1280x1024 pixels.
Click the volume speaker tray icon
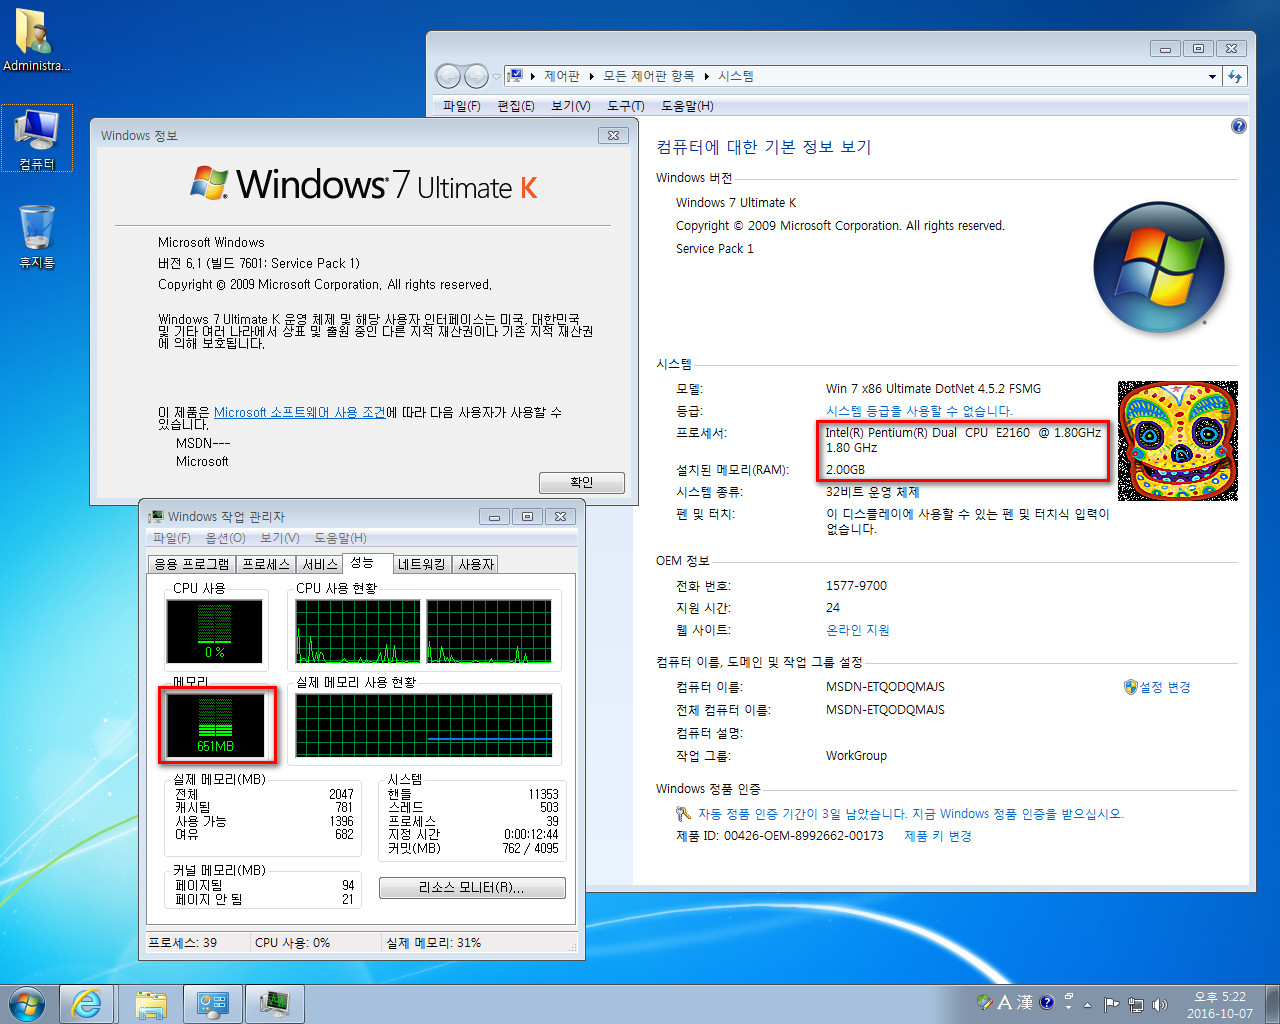click(1160, 1004)
